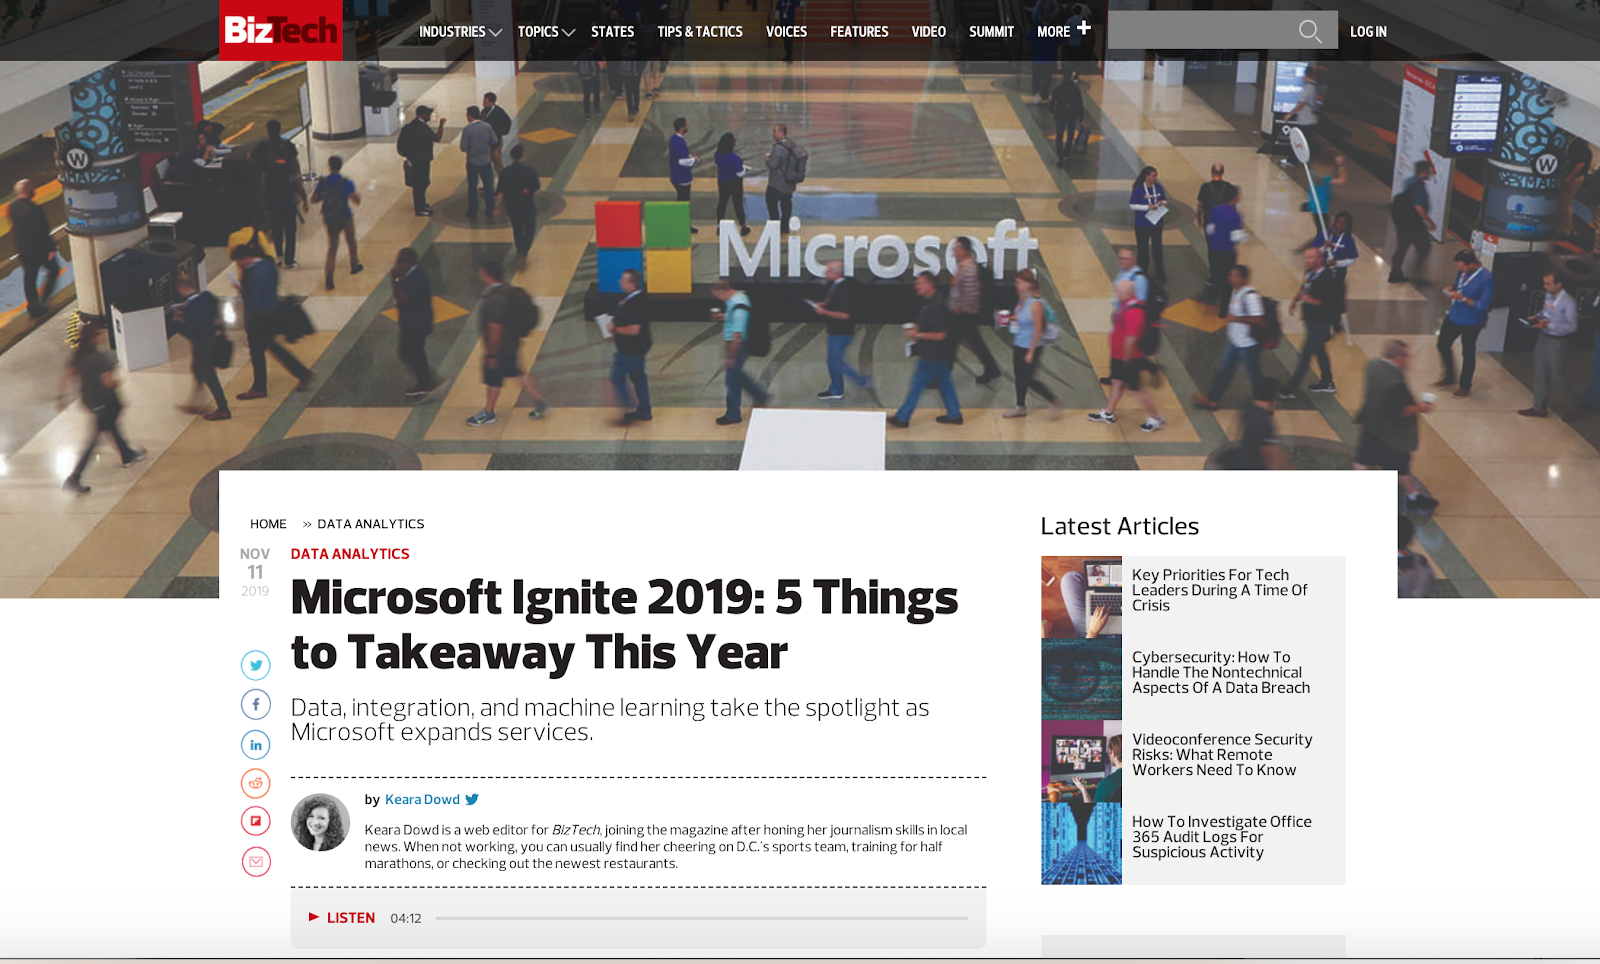Image resolution: width=1600 pixels, height=964 pixels.
Task: Click the audio progress bar
Action: tap(702, 918)
